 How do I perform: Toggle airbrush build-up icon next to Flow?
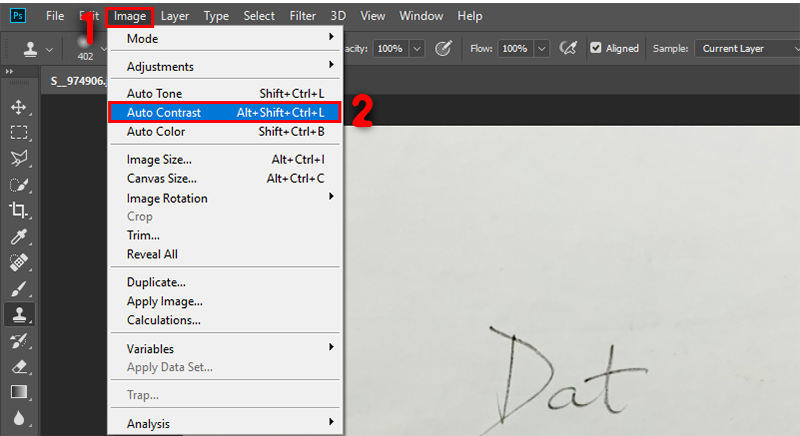570,48
